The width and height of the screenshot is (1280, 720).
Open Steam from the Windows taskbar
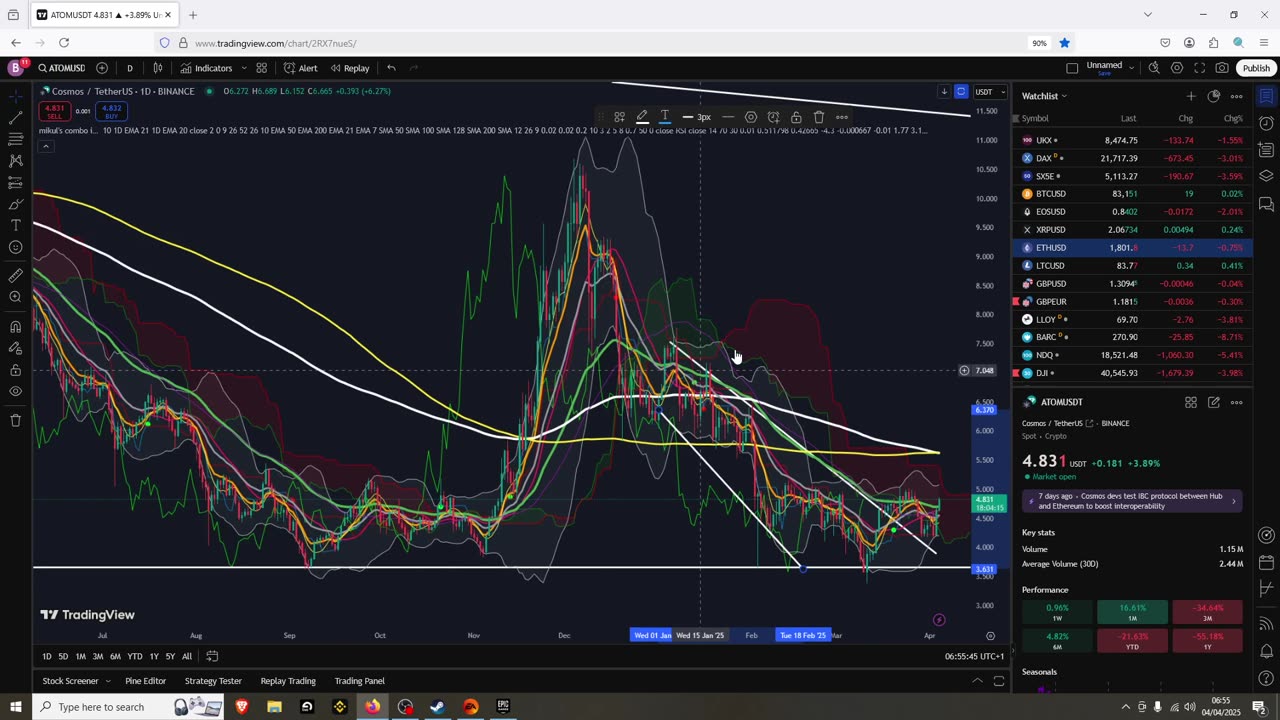coord(437,707)
